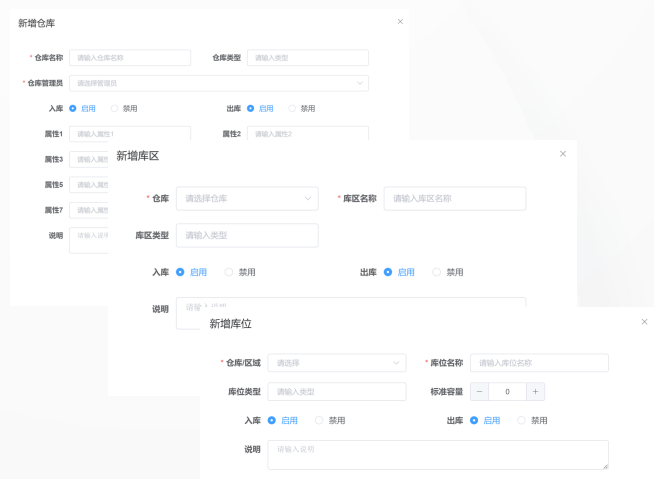
Task: Click the 仓库类型 input field
Action: (307, 58)
